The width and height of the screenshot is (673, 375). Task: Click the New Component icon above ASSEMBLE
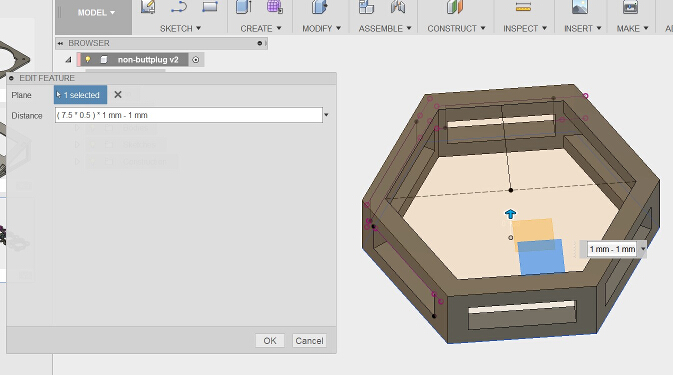[x=367, y=7]
